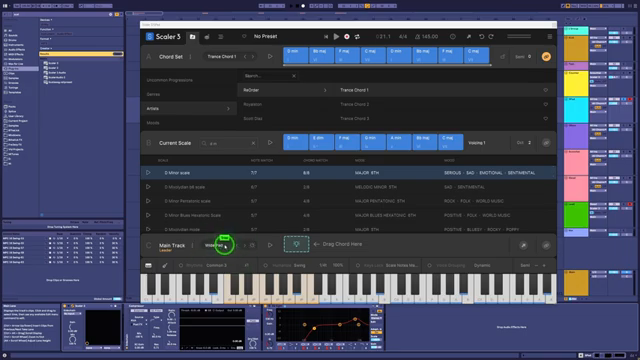Play the Chord Set progression
640x360 pixels.
pos(270,57)
